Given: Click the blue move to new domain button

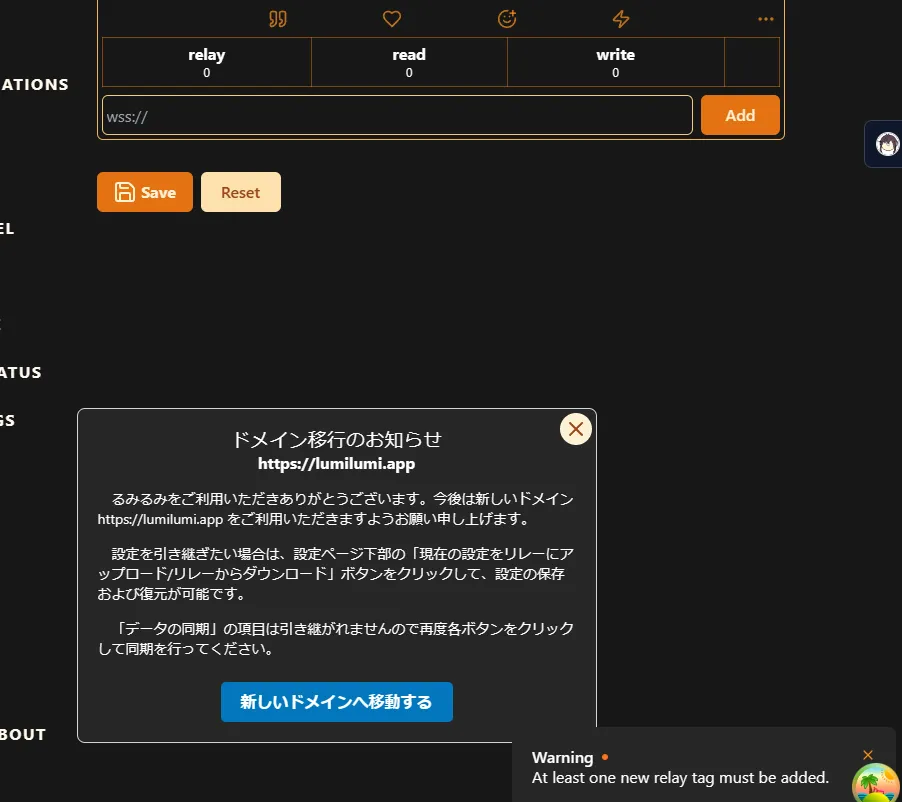Looking at the screenshot, I should (x=337, y=702).
